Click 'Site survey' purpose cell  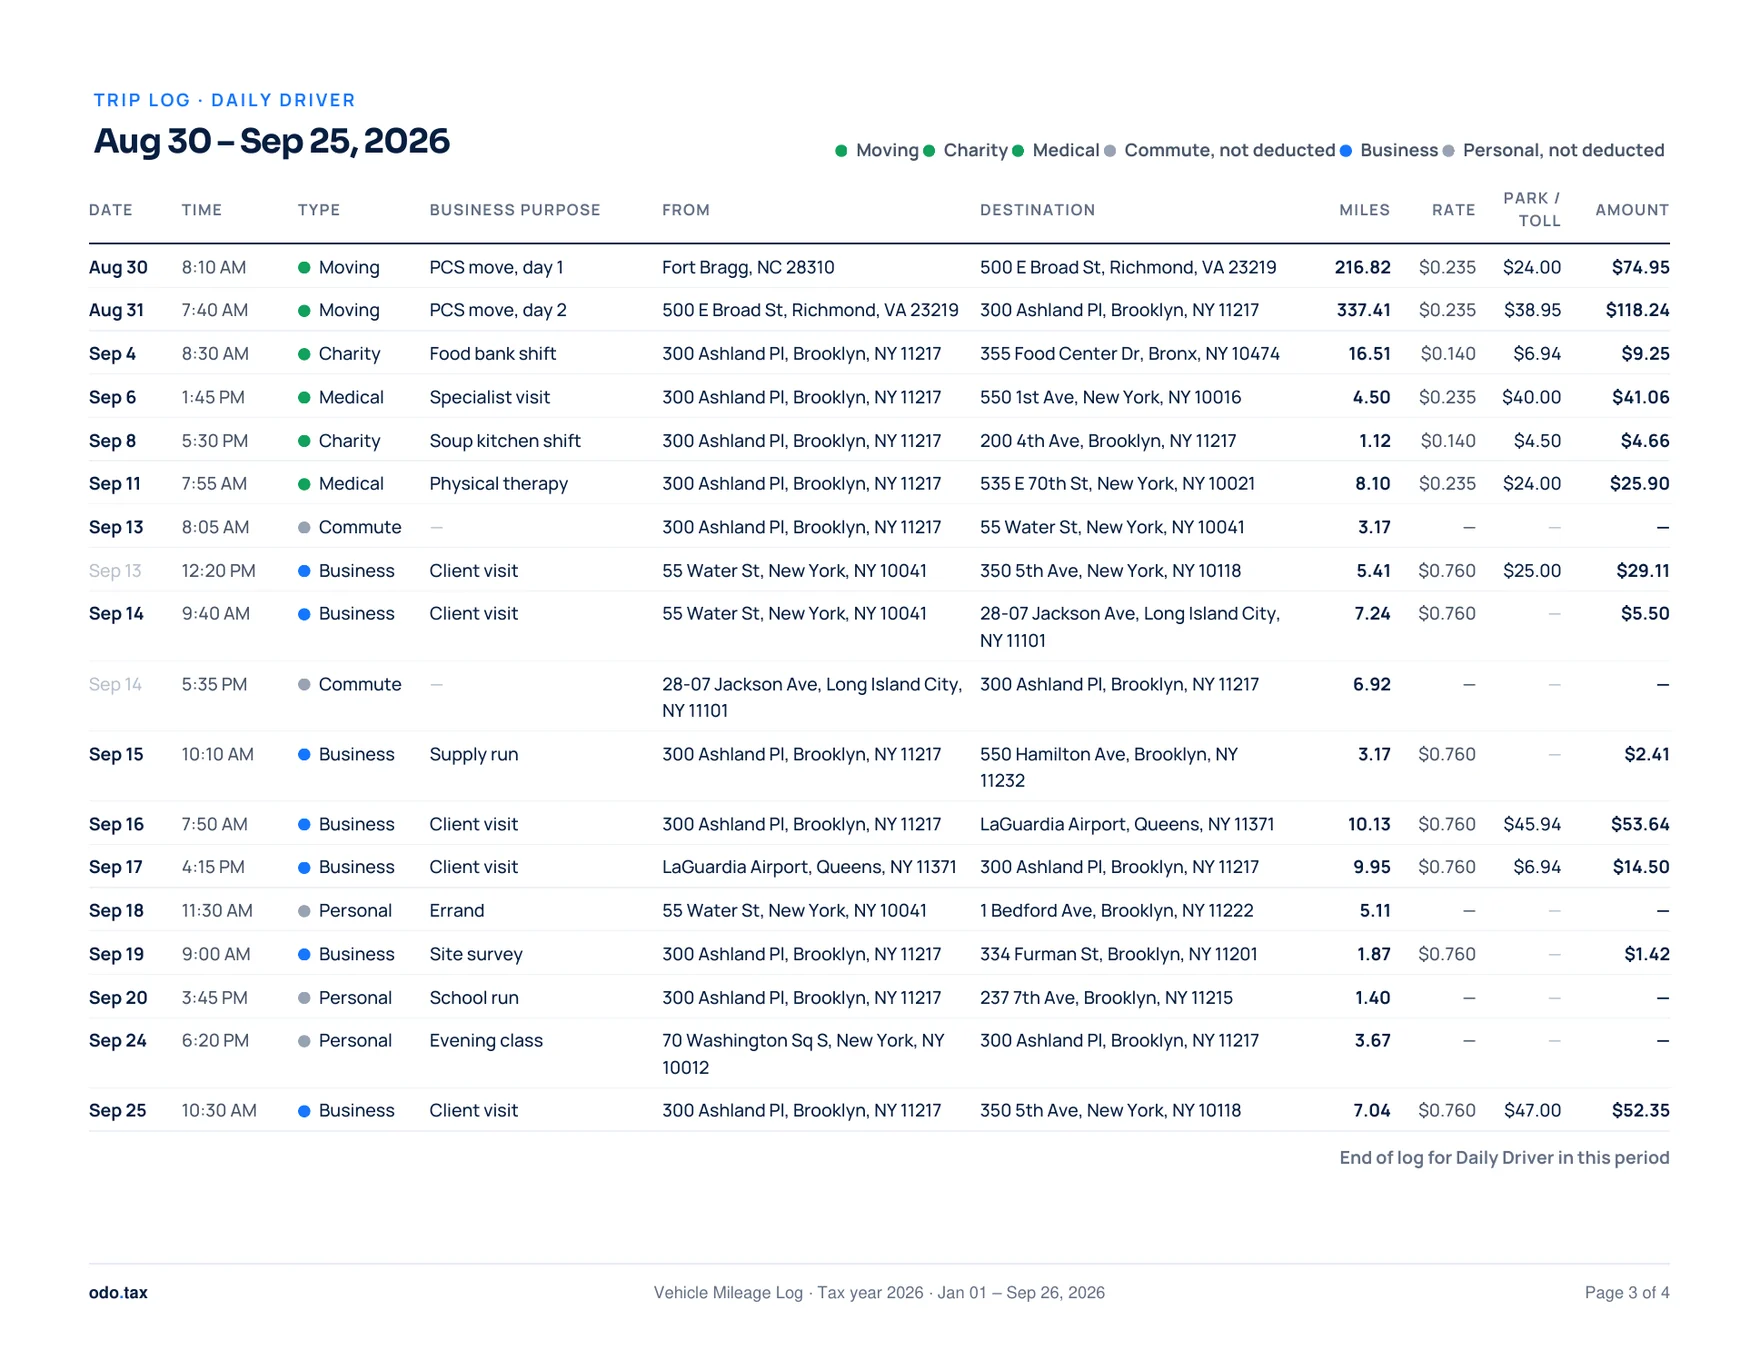476,954
